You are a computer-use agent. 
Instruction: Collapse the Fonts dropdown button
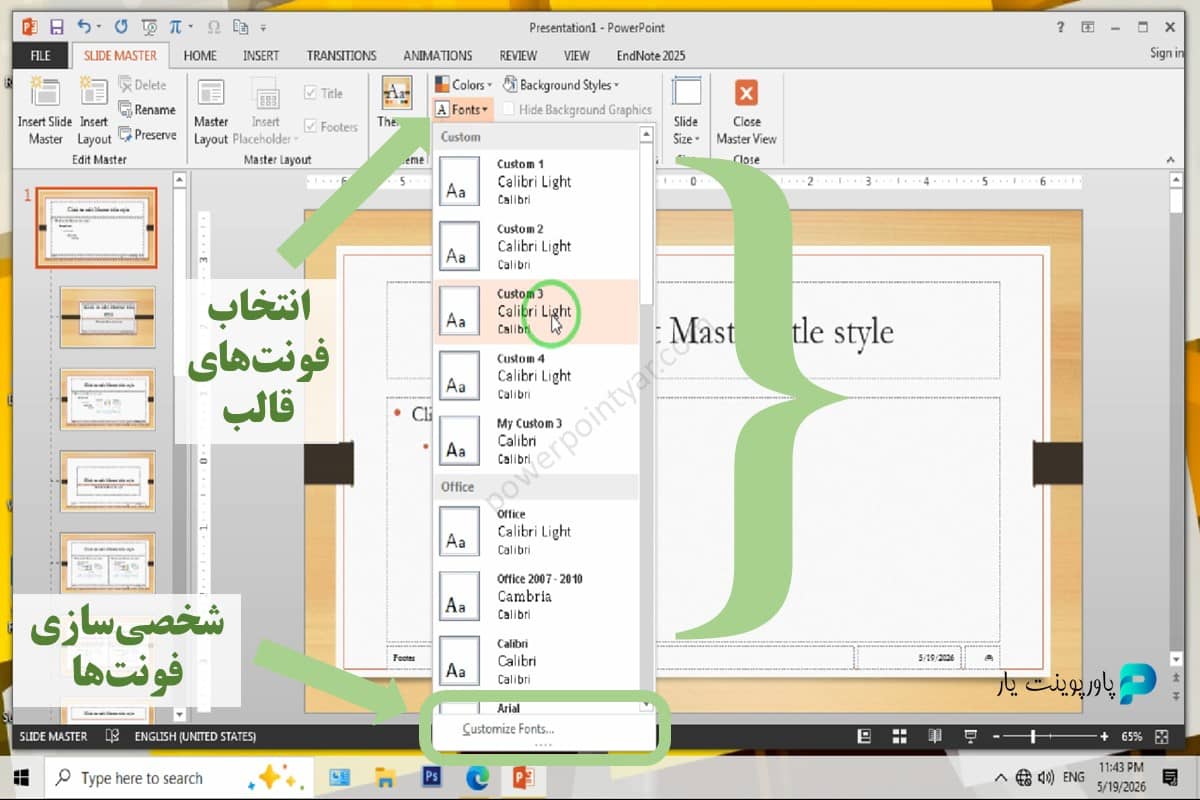pyautogui.click(x=462, y=110)
